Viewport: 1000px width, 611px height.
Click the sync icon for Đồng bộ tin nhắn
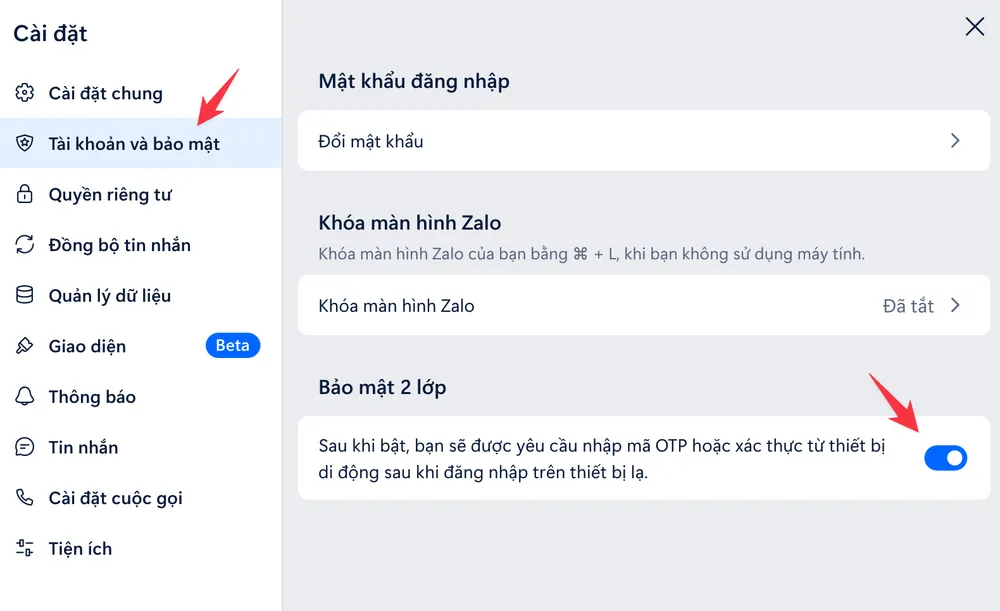click(x=25, y=245)
